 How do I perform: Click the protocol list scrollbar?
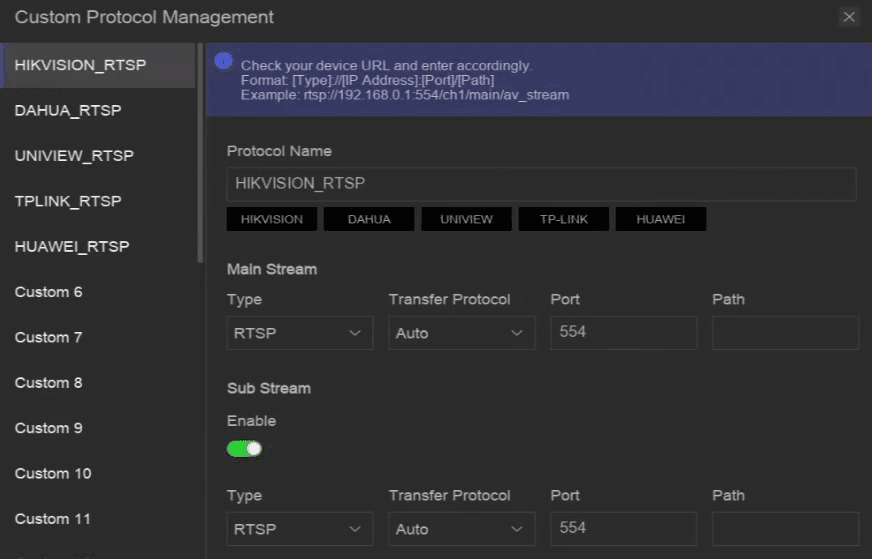(x=200, y=153)
